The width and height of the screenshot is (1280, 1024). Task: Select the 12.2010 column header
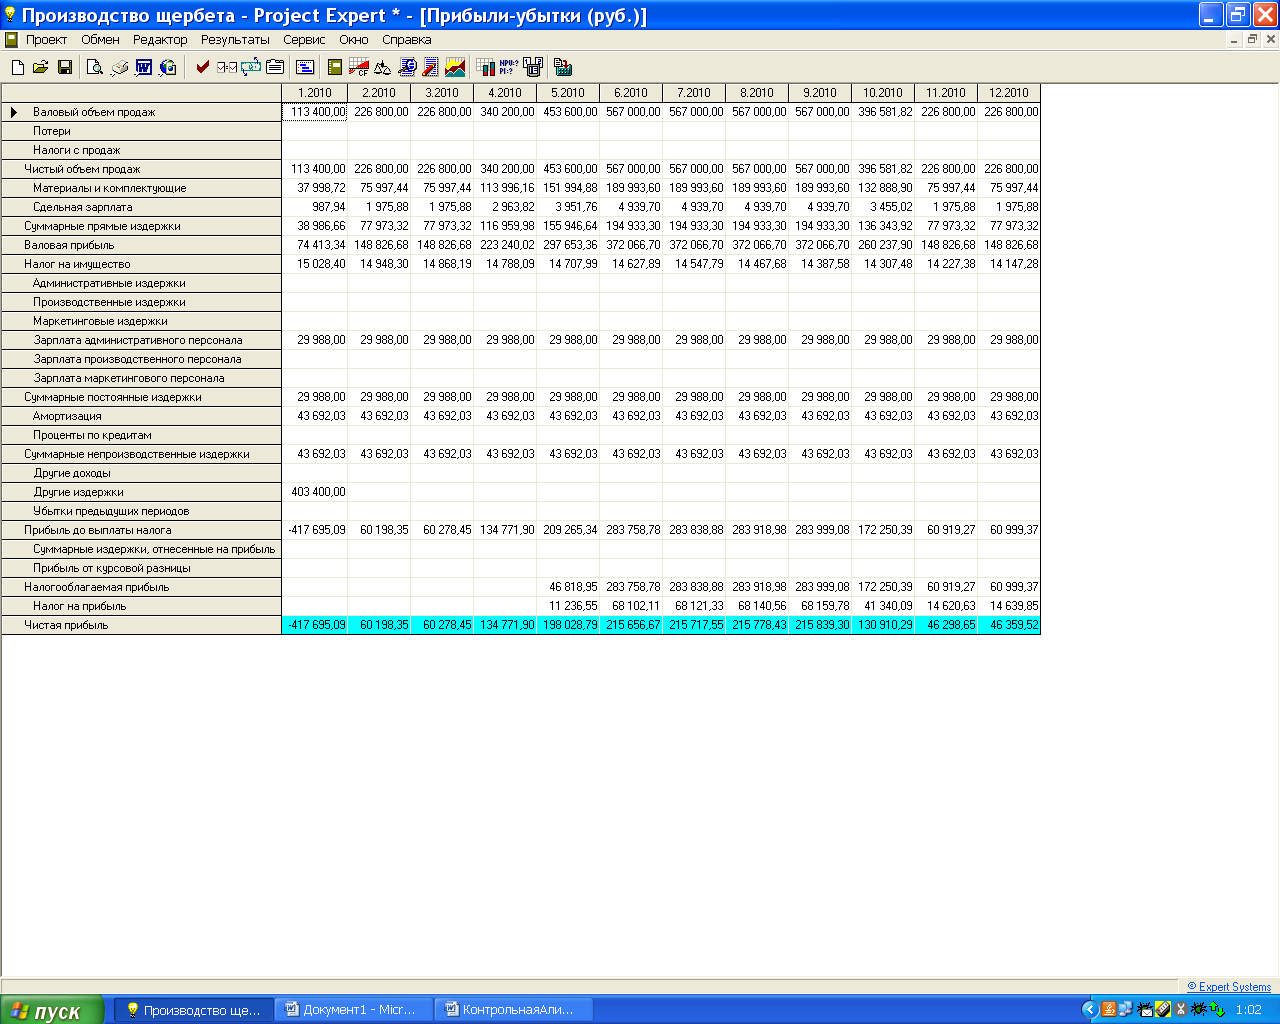[x=1009, y=93]
